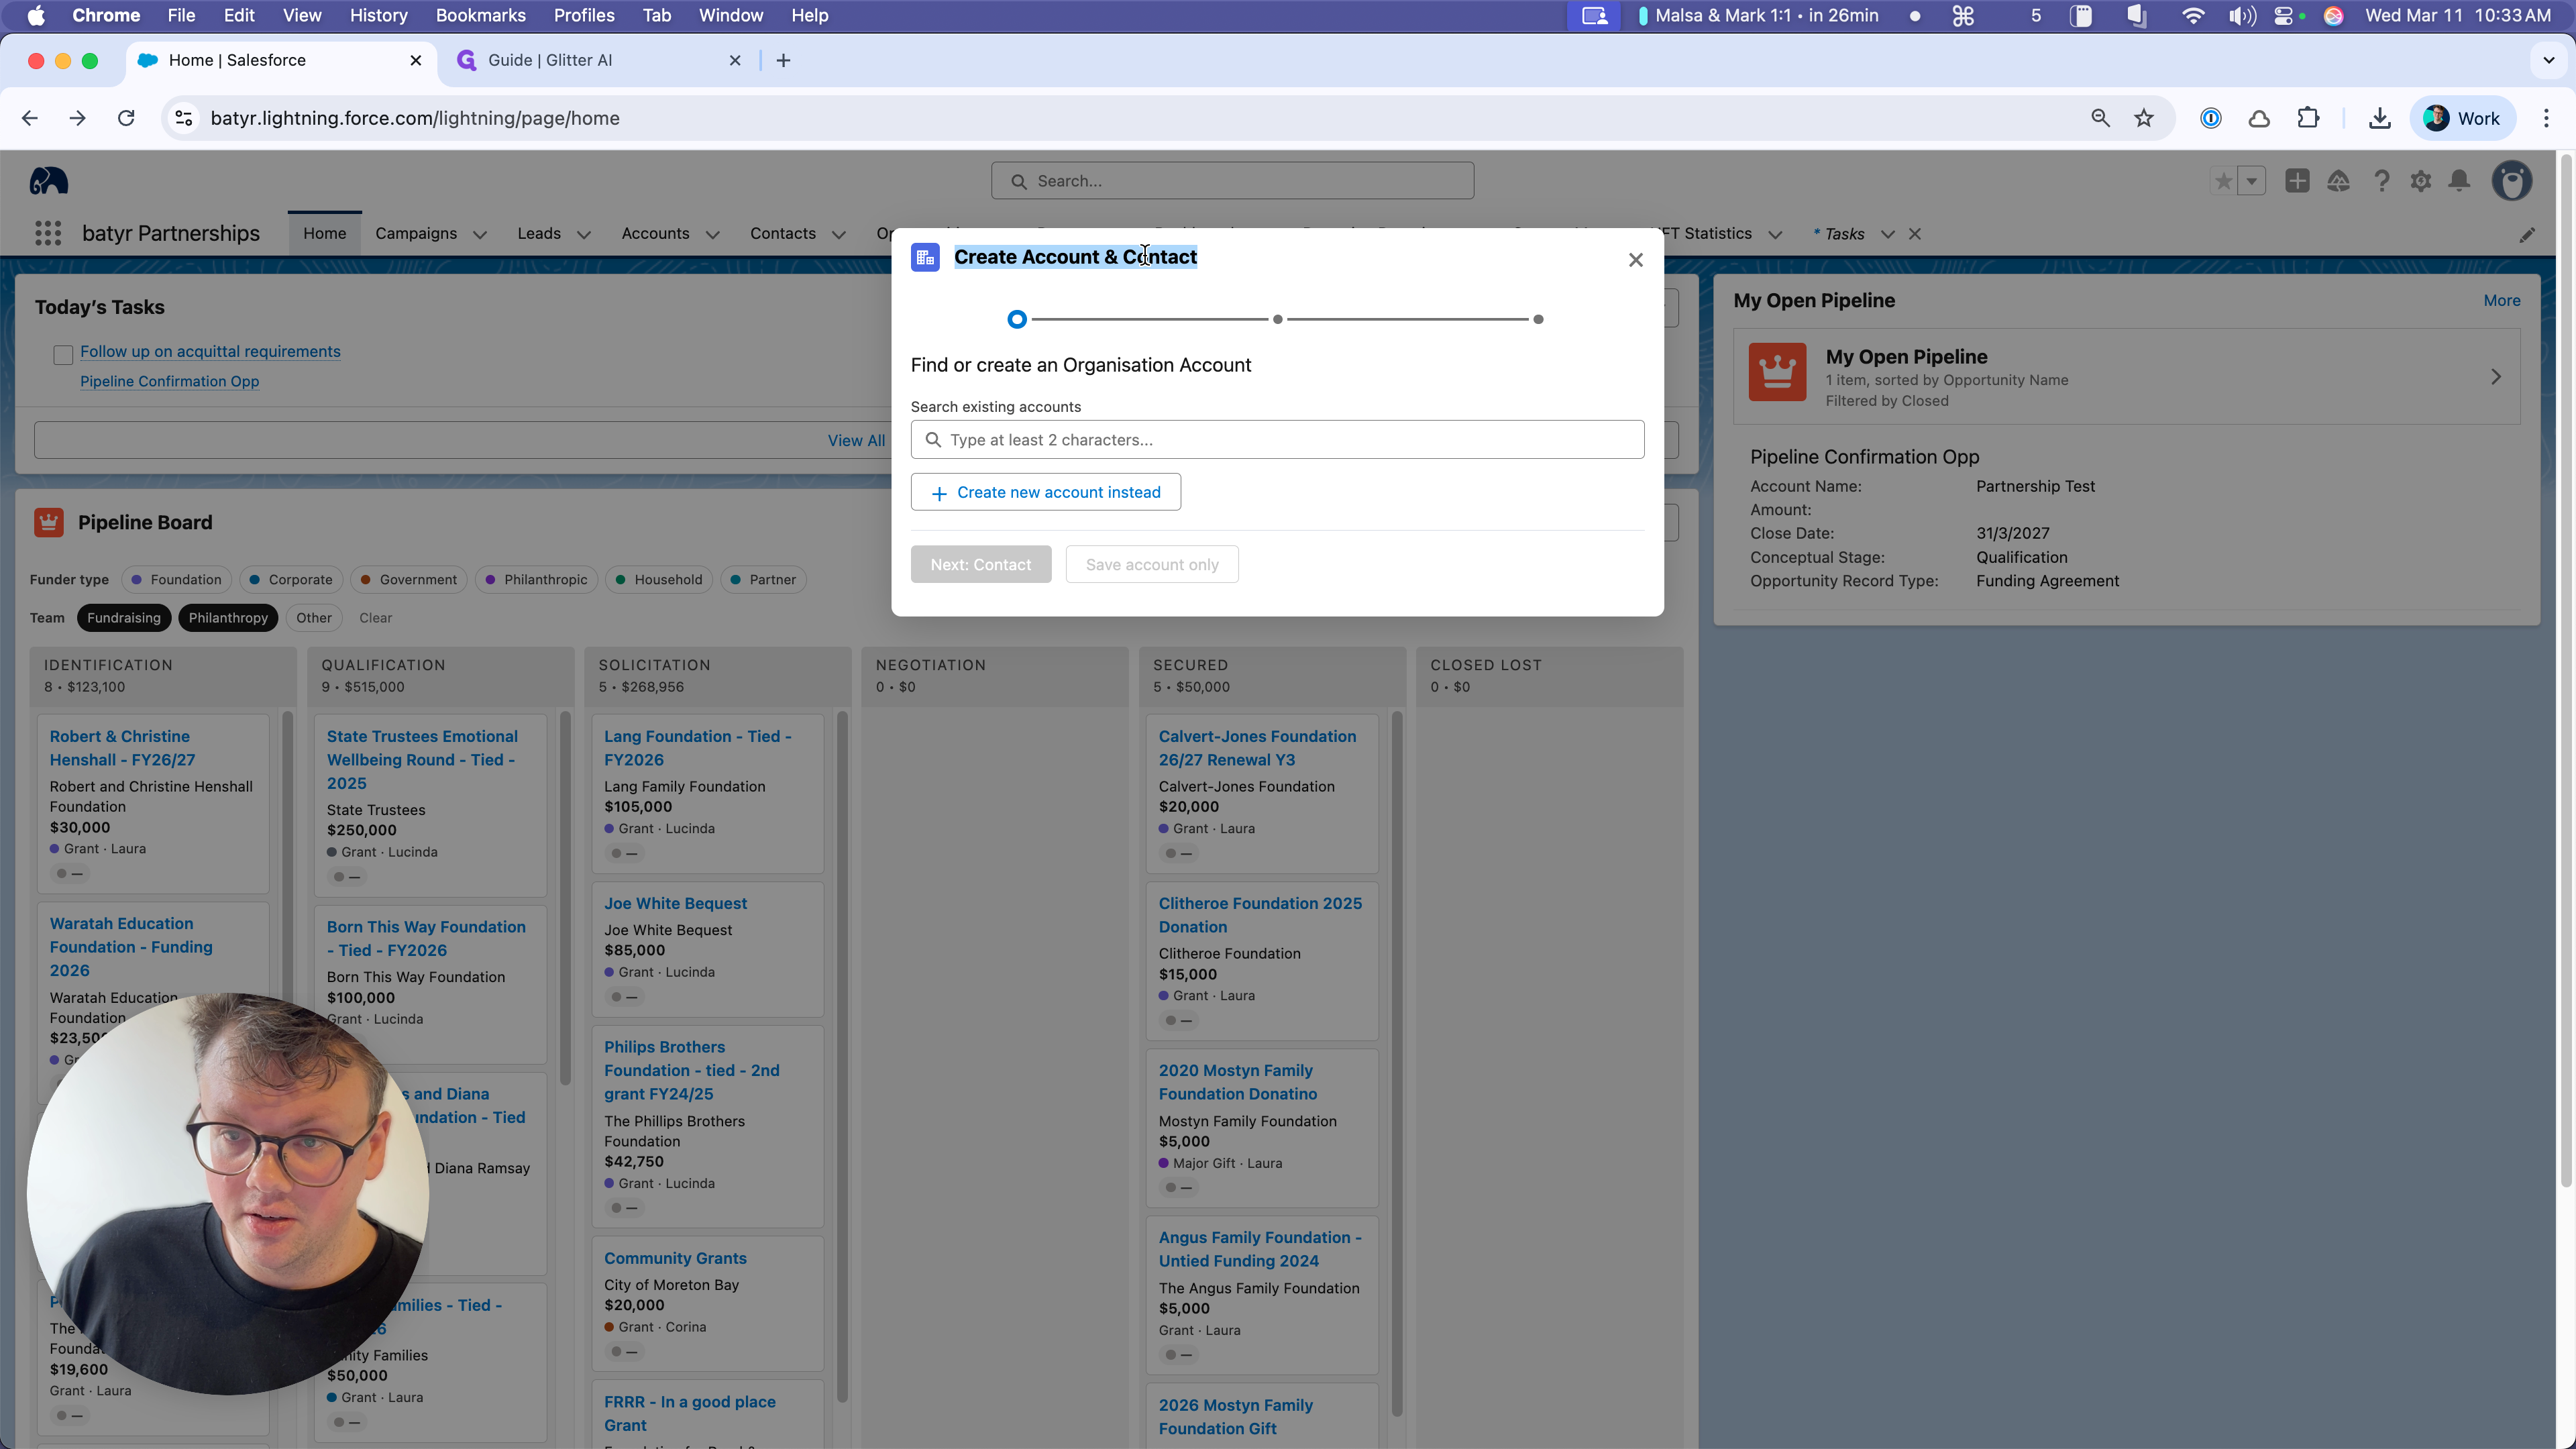Click Next: Contact button

click(x=980, y=565)
